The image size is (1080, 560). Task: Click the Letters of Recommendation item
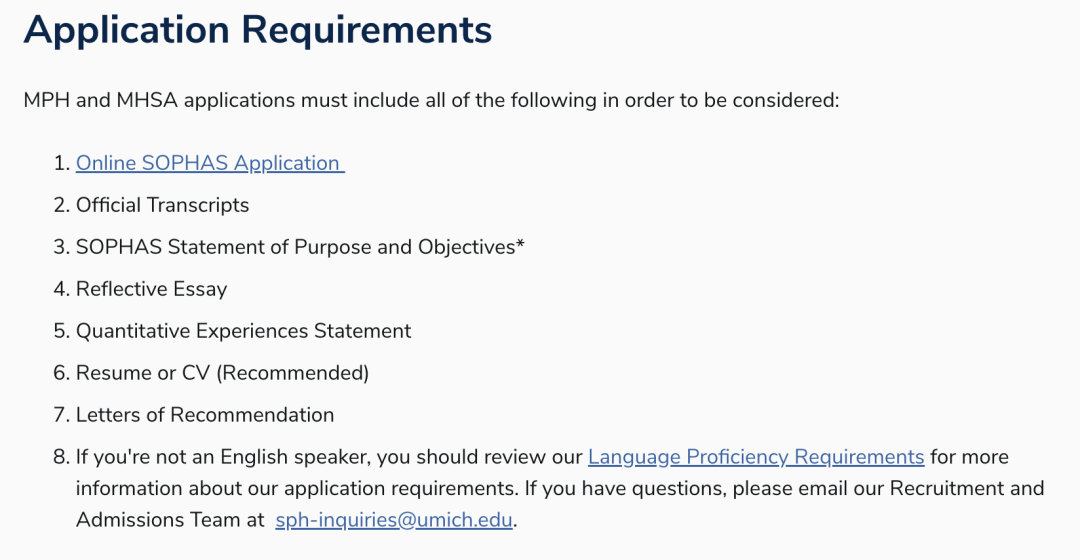[205, 415]
